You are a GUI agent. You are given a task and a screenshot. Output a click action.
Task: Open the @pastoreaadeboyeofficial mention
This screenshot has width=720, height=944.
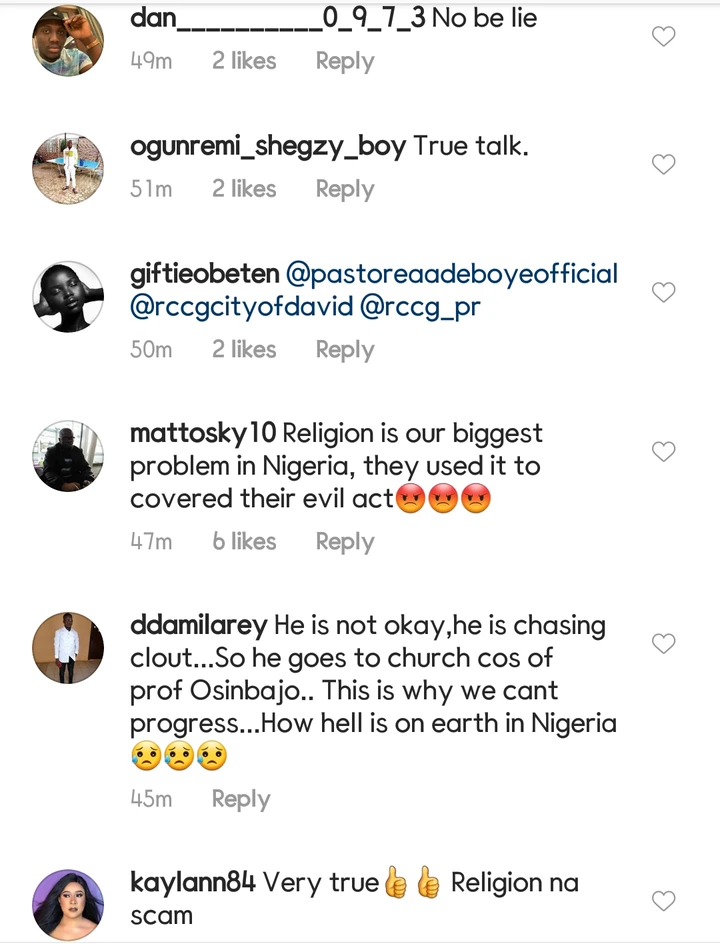(x=452, y=274)
